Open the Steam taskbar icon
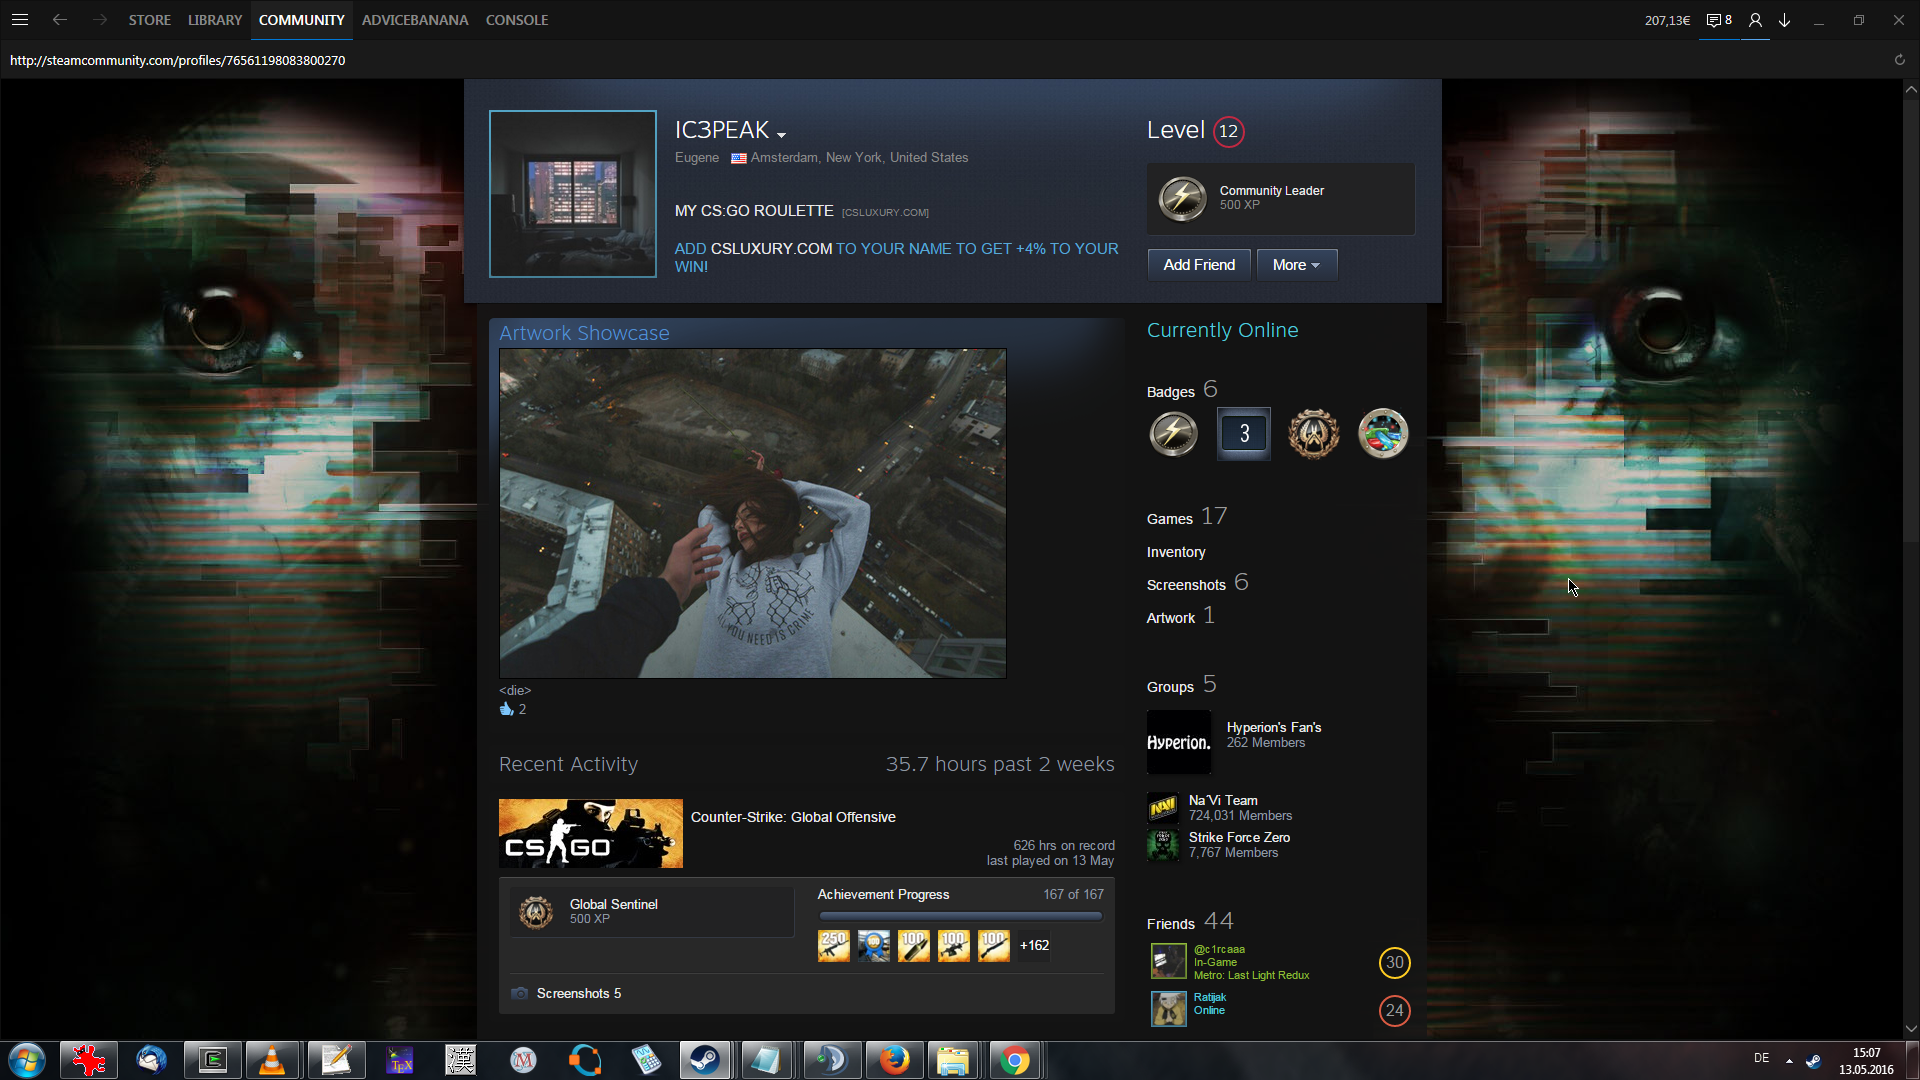This screenshot has width=1920, height=1080. pyautogui.click(x=705, y=1060)
